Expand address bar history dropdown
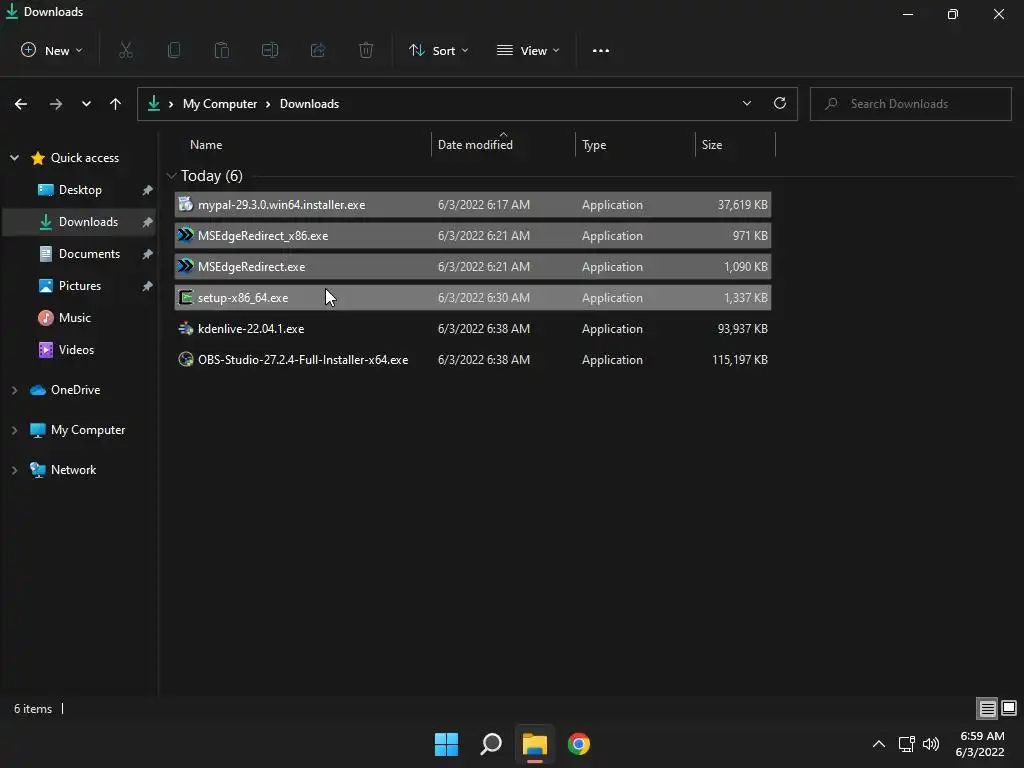 coord(747,103)
